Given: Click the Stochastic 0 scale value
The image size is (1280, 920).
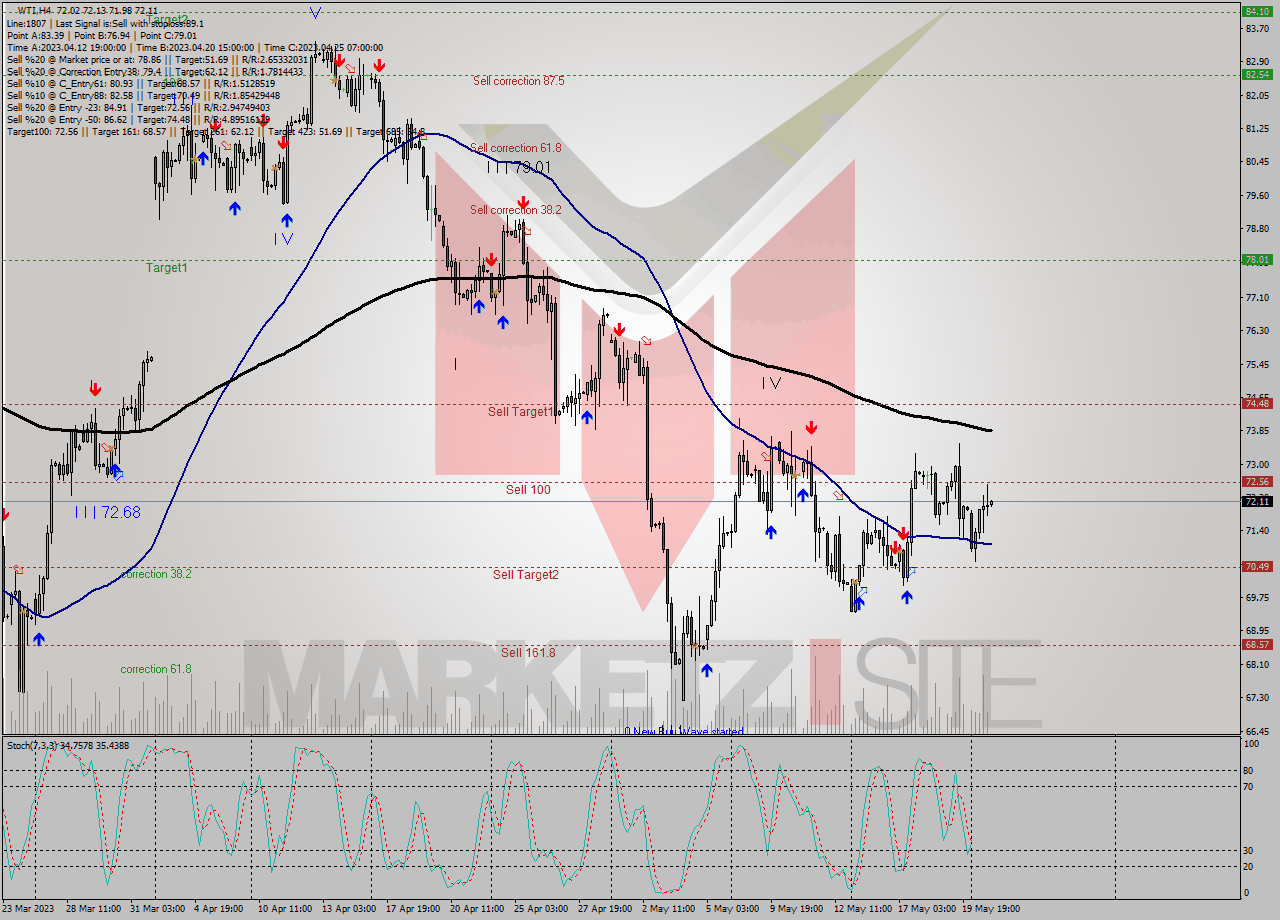Looking at the screenshot, I should point(1246,893).
